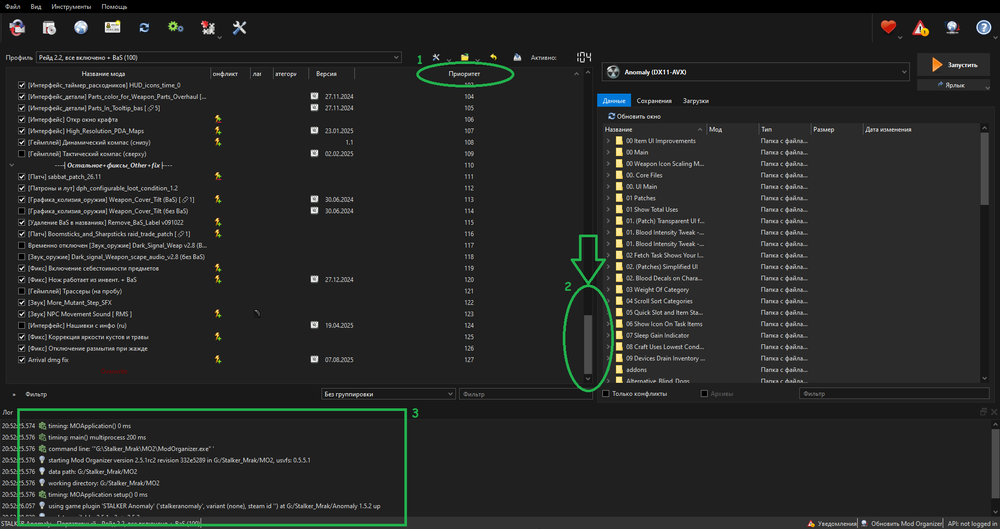1000x529 pixels.
Task: Expand the 00 Item UI Improvements folder
Action: [608, 141]
